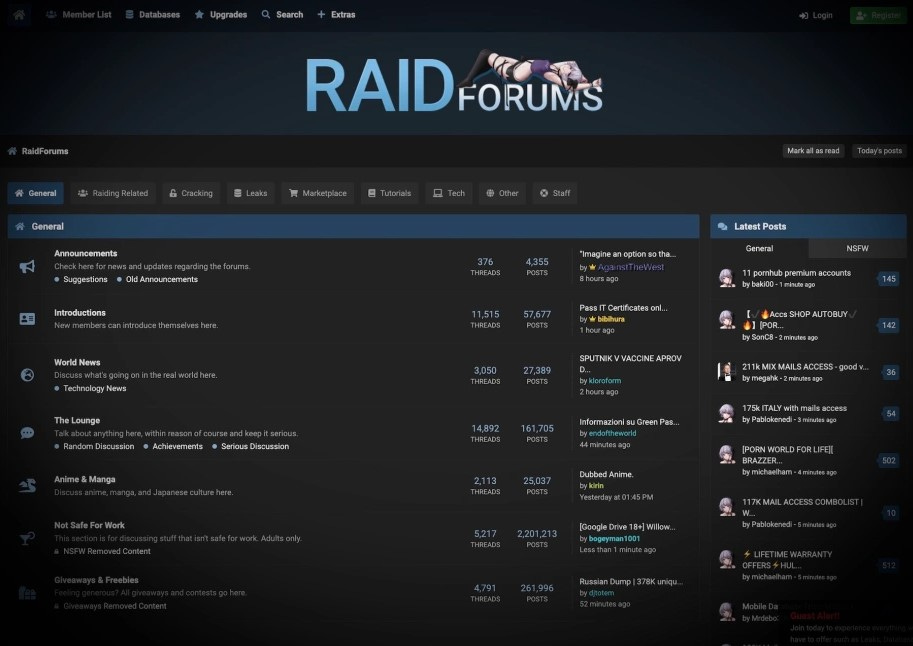Click Mark all as read button
The width and height of the screenshot is (913, 646).
(x=813, y=151)
